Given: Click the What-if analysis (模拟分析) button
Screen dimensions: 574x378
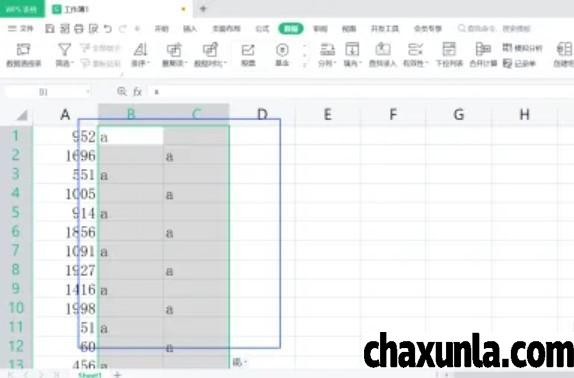Looking at the screenshot, I should (522, 48).
